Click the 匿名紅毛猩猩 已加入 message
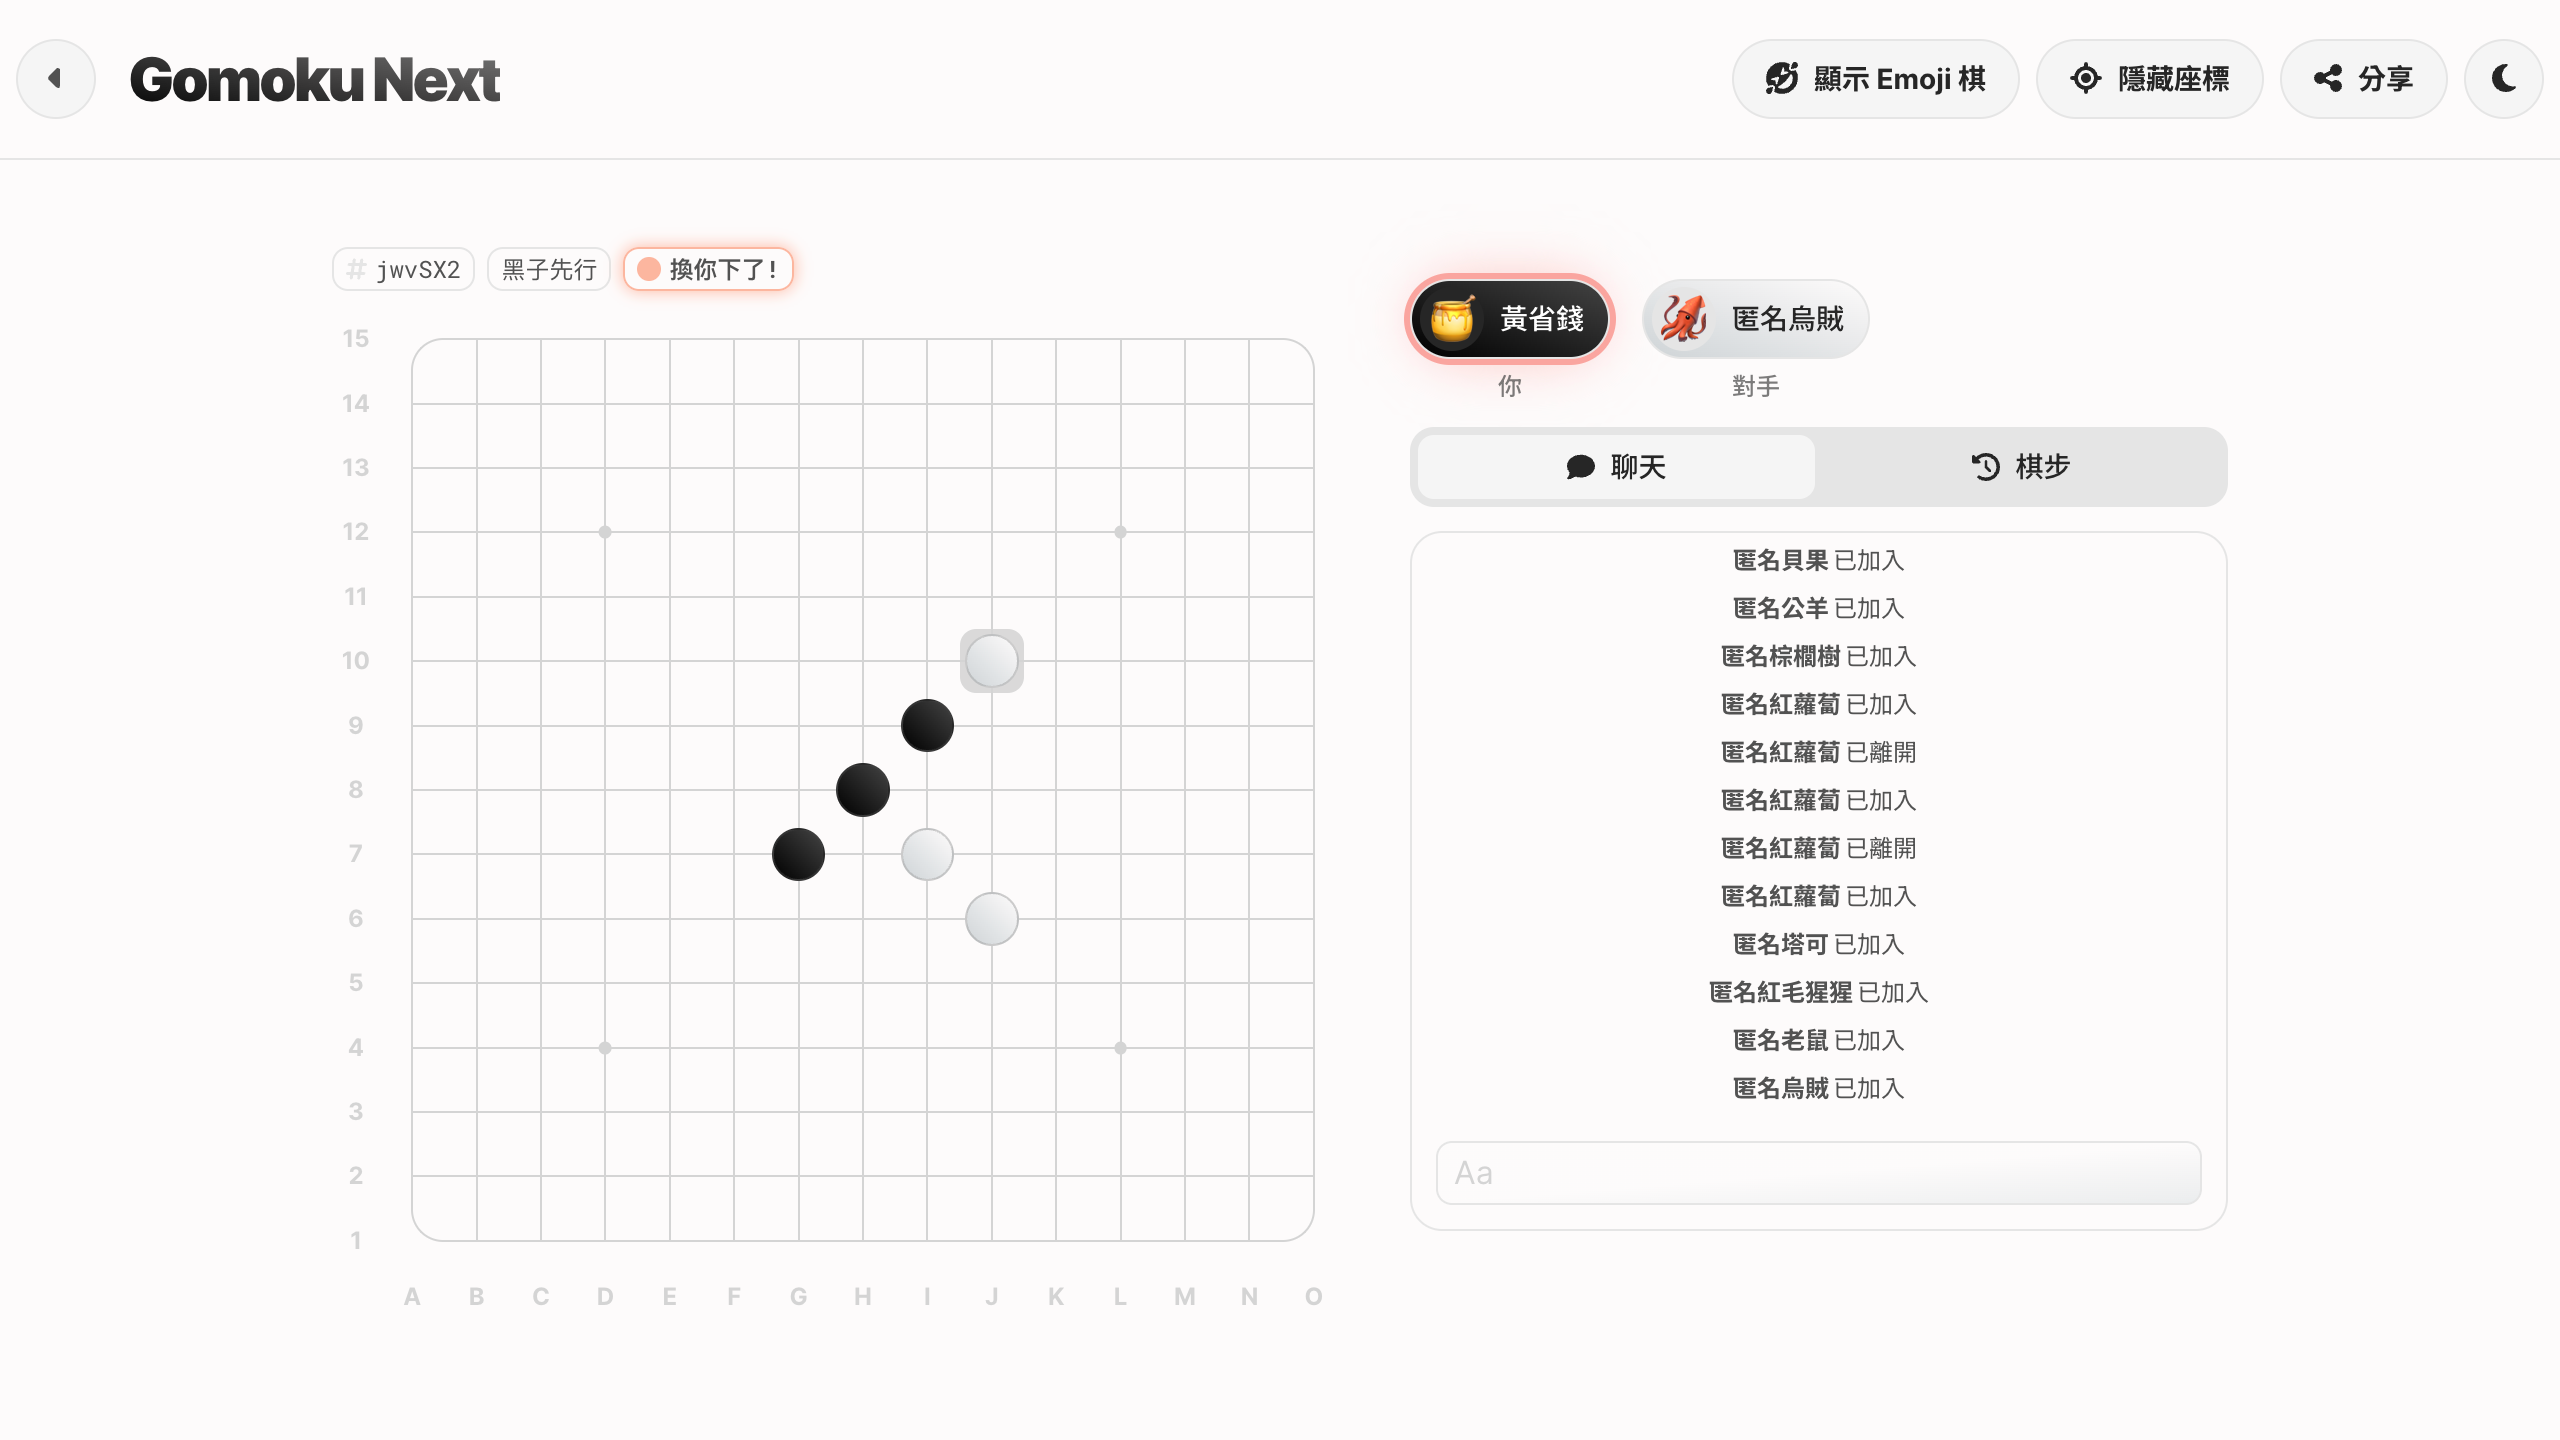 (1818, 992)
